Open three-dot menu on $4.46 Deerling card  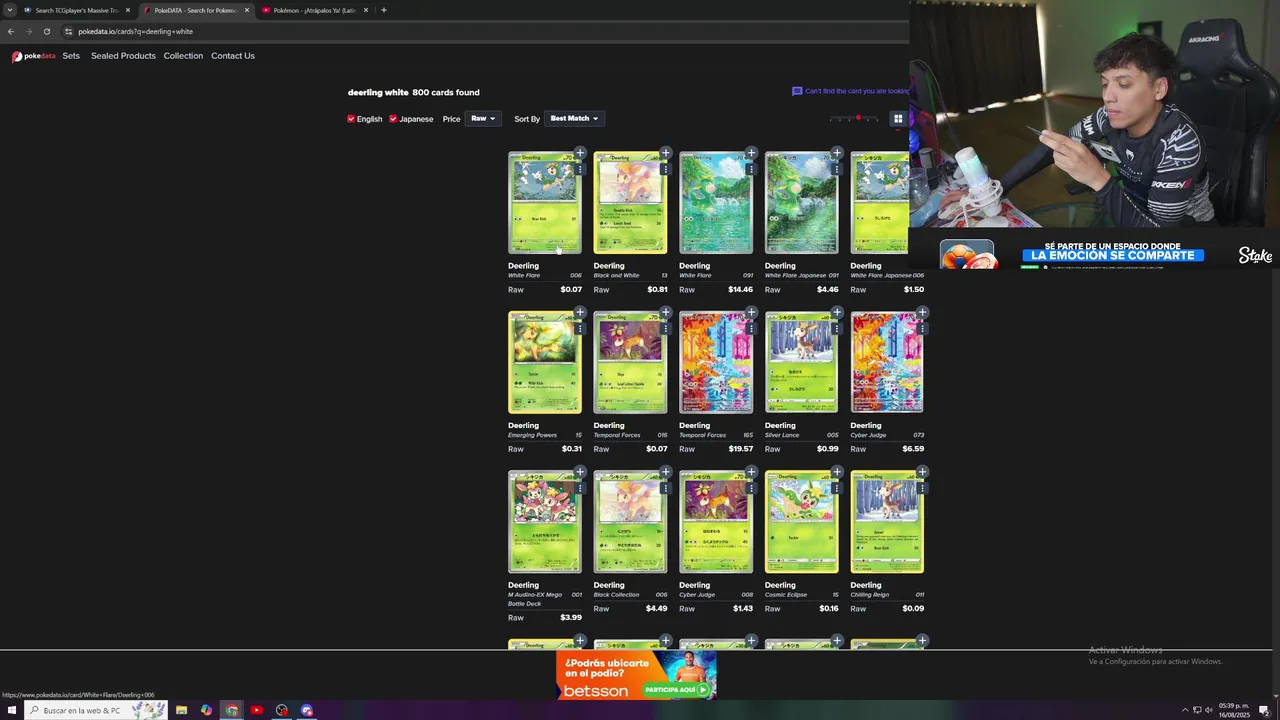(837, 169)
